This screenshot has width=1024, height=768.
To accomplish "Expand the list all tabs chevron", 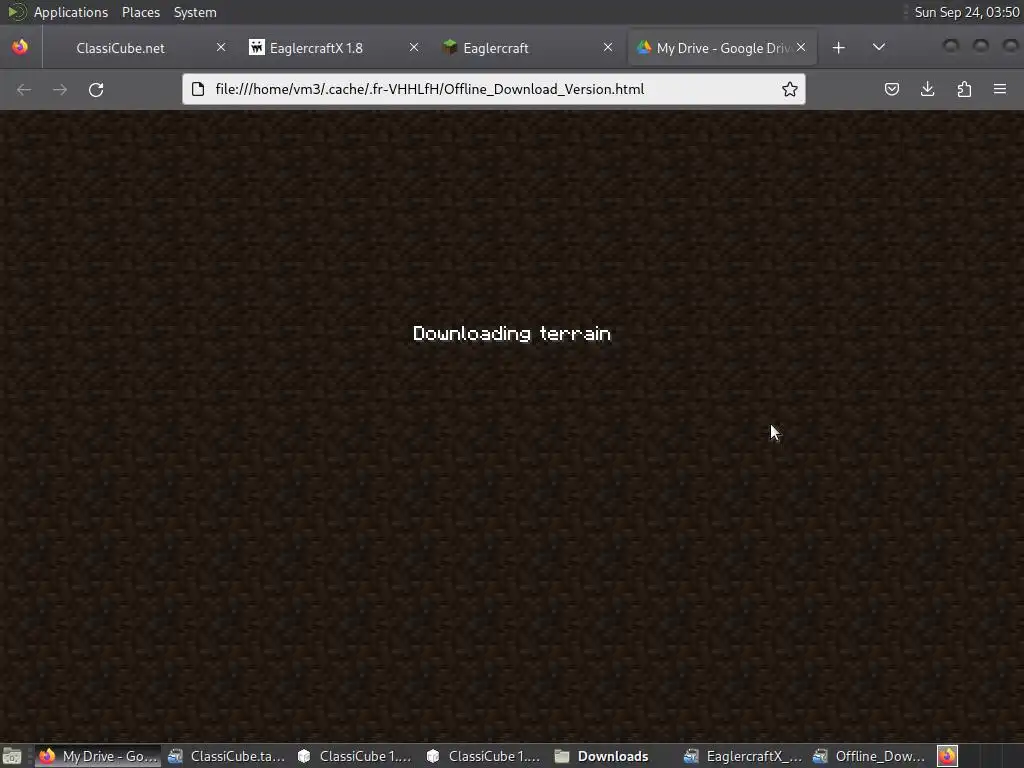I will point(879,48).
